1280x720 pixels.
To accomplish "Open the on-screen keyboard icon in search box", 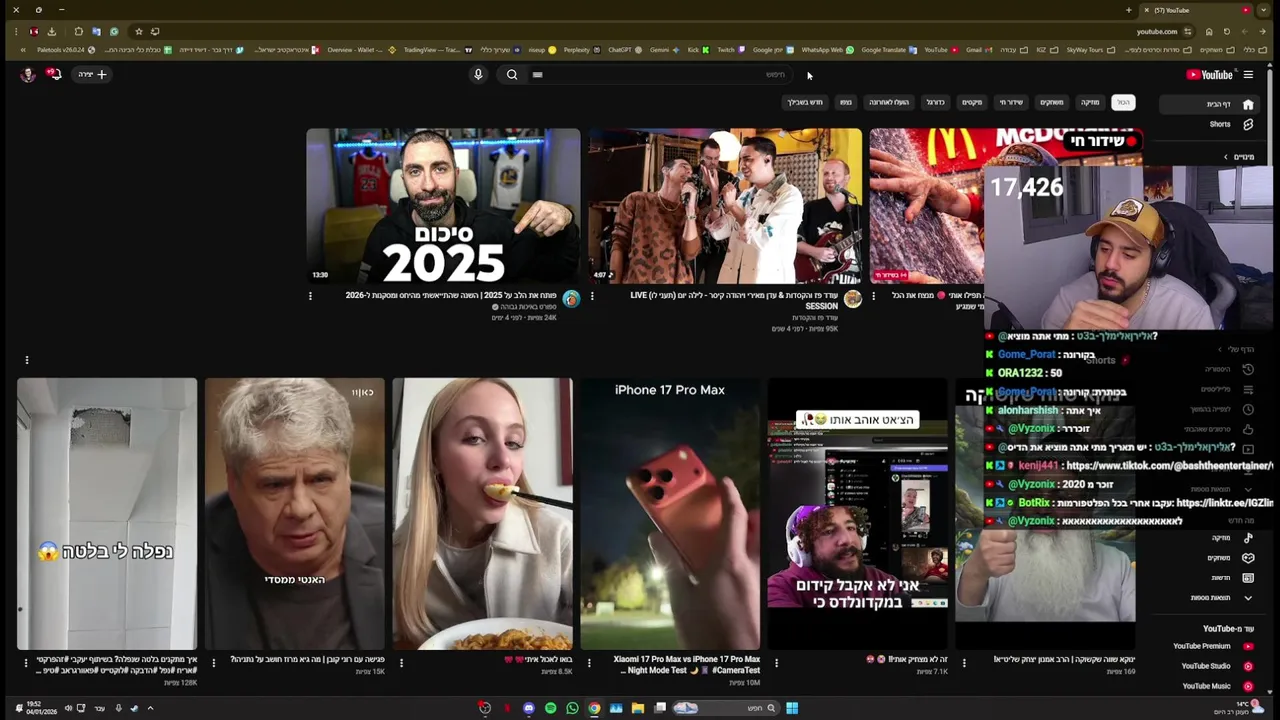I will (x=537, y=74).
